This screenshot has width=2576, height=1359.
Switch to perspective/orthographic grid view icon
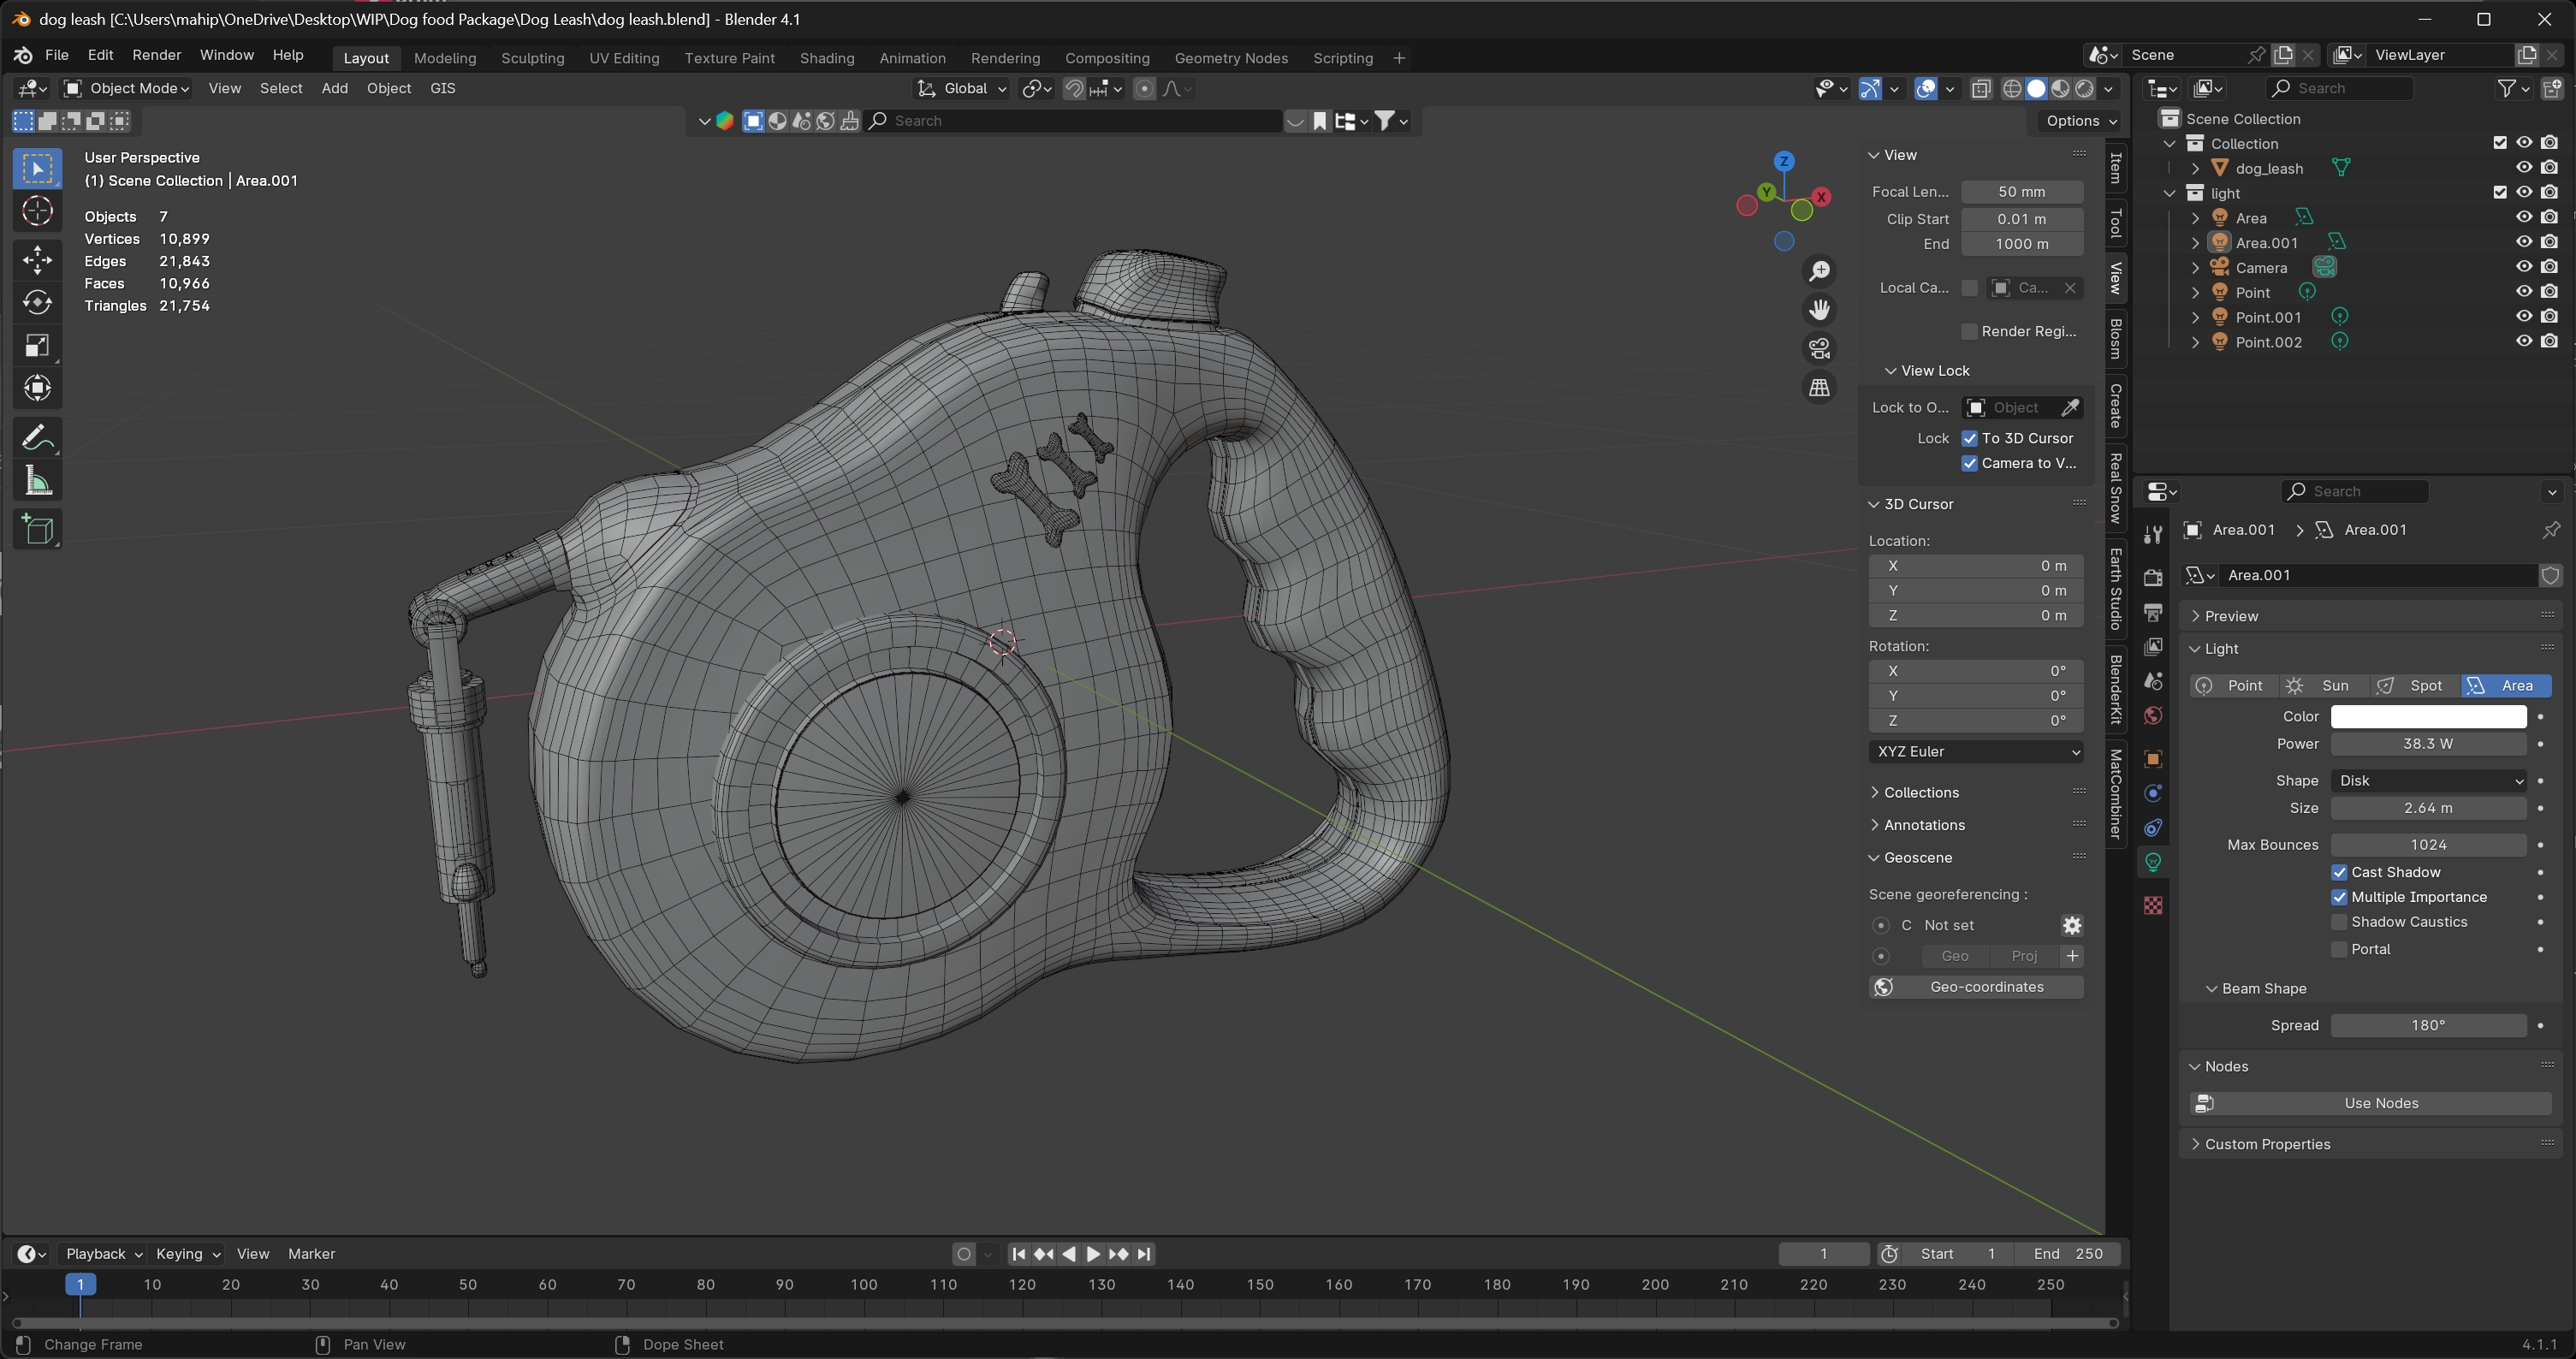(1819, 388)
